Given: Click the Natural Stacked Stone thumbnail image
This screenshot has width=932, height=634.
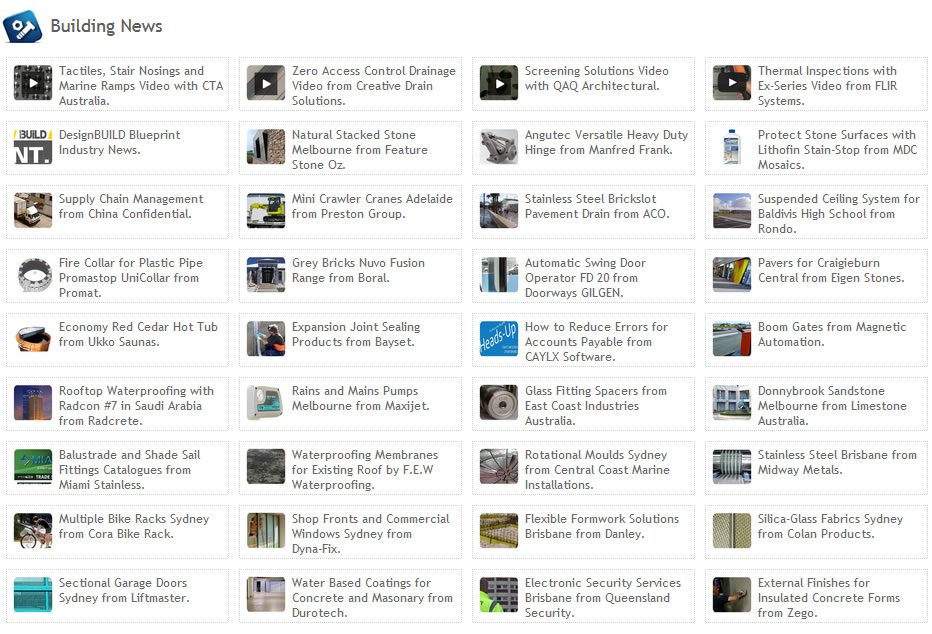Looking at the screenshot, I should tap(266, 147).
